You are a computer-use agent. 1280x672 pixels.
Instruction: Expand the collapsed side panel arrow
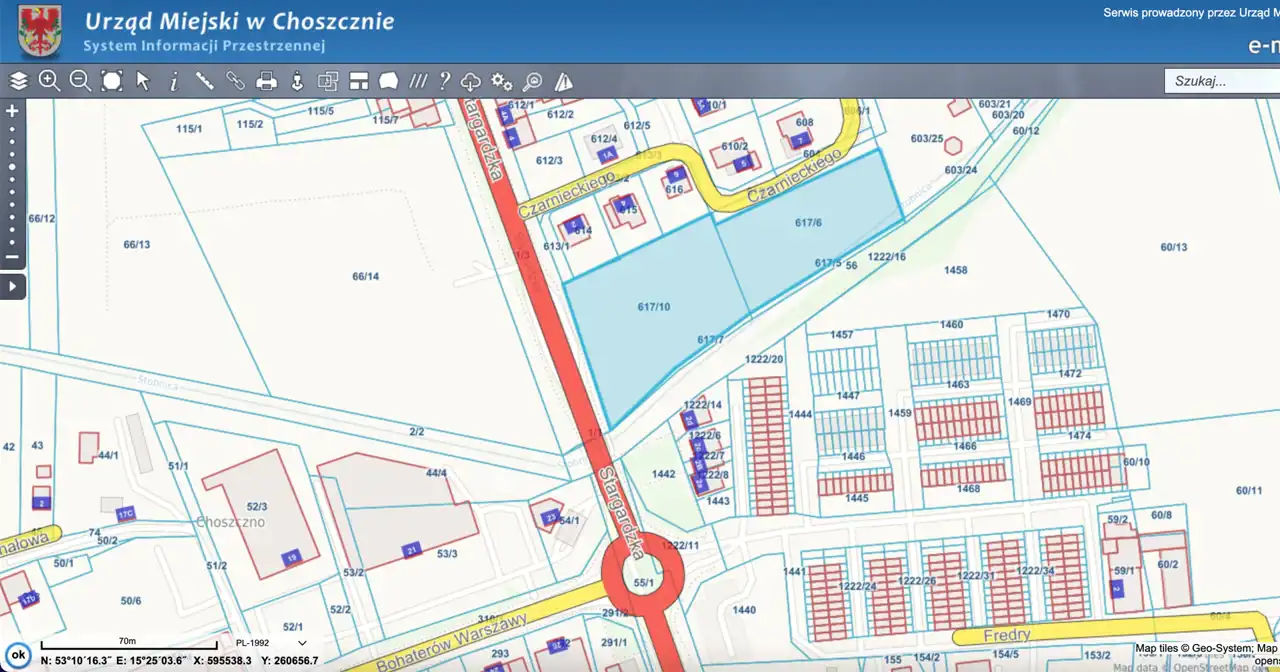pos(13,287)
